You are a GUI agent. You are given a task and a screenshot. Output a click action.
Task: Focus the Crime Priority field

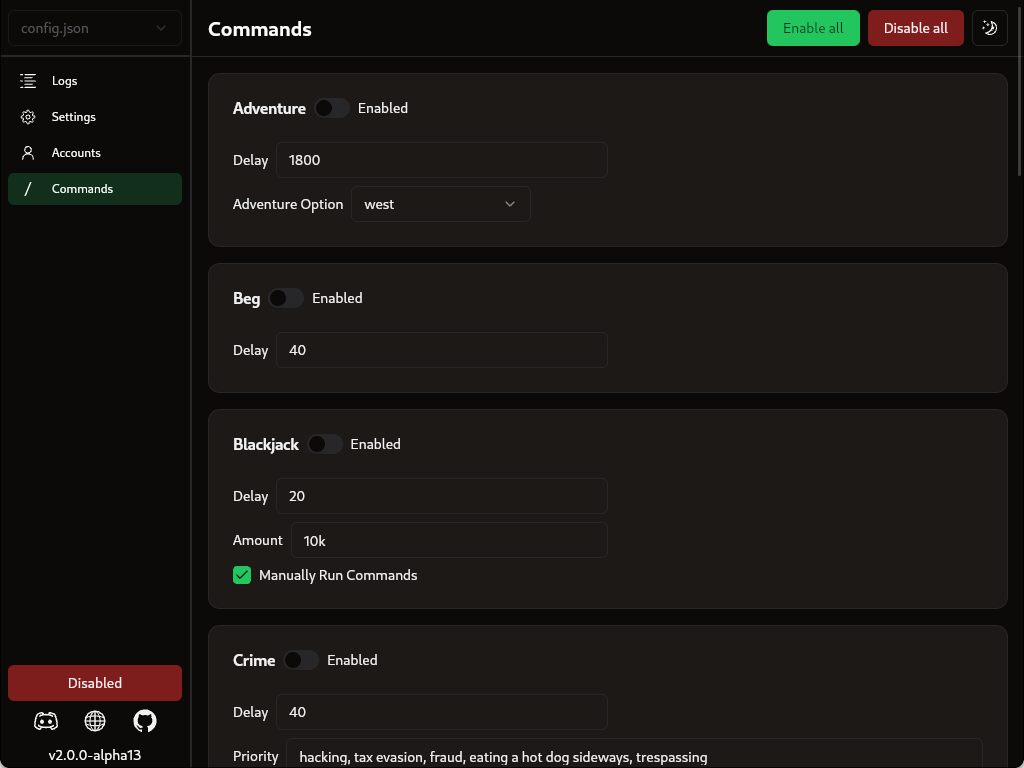[x=634, y=754]
